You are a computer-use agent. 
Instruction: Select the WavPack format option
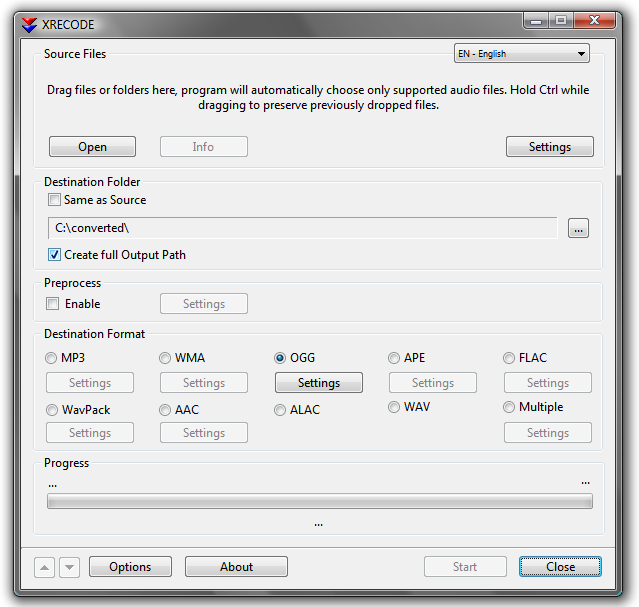point(52,410)
